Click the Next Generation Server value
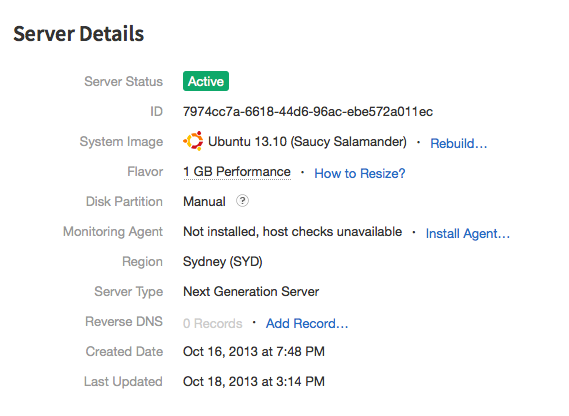 click(251, 291)
